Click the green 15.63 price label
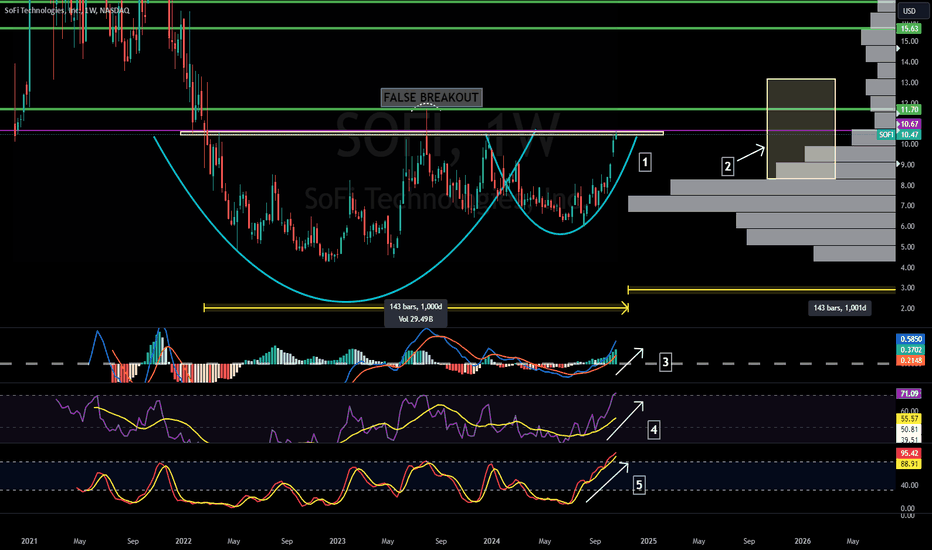The image size is (932, 550). coord(909,29)
